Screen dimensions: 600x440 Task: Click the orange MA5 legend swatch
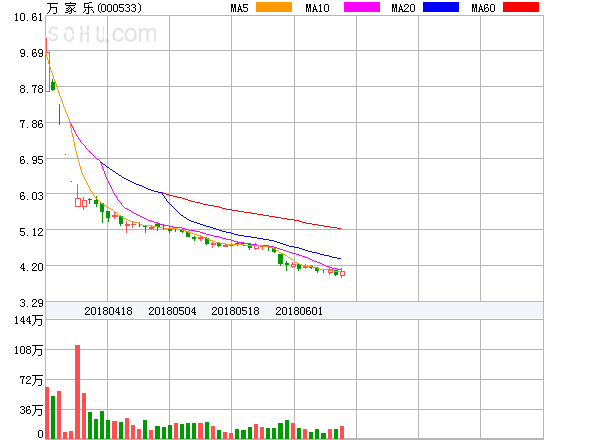coord(274,7)
